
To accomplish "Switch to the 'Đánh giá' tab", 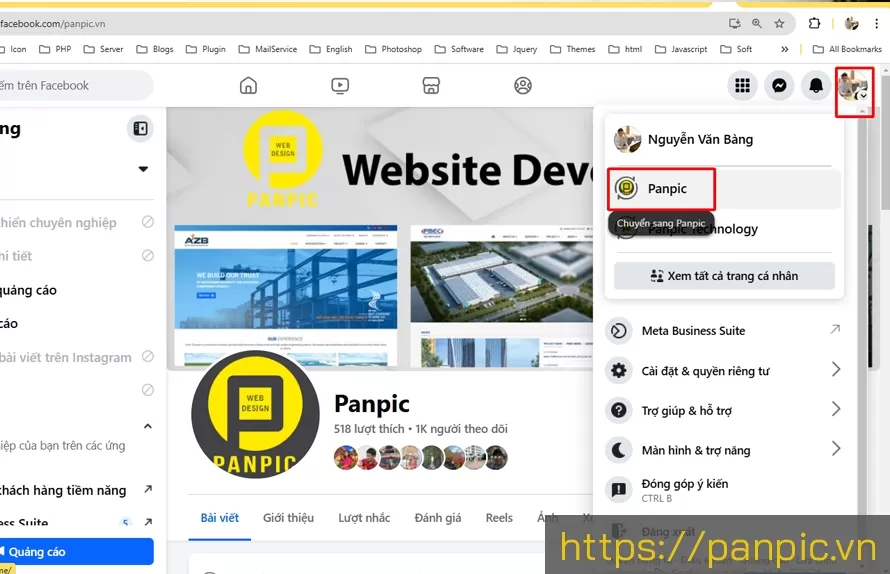I will [438, 518].
